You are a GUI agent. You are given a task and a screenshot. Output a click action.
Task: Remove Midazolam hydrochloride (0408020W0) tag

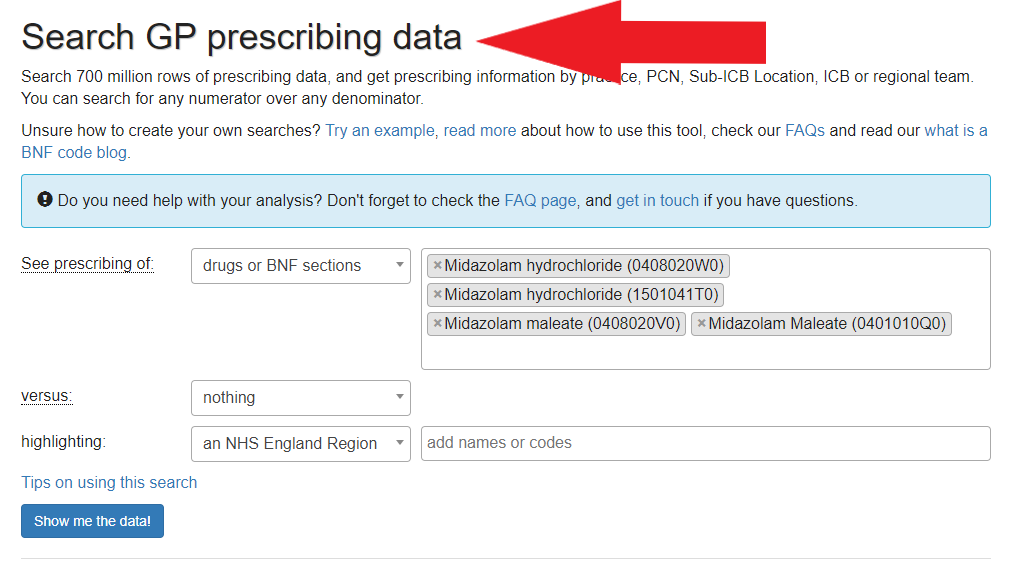pyautogui.click(x=437, y=266)
